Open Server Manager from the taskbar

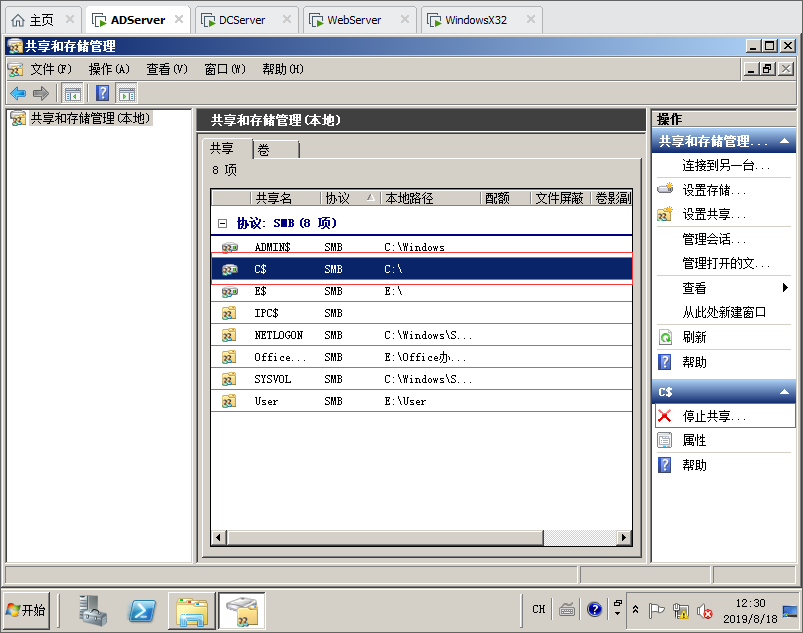pos(93,610)
